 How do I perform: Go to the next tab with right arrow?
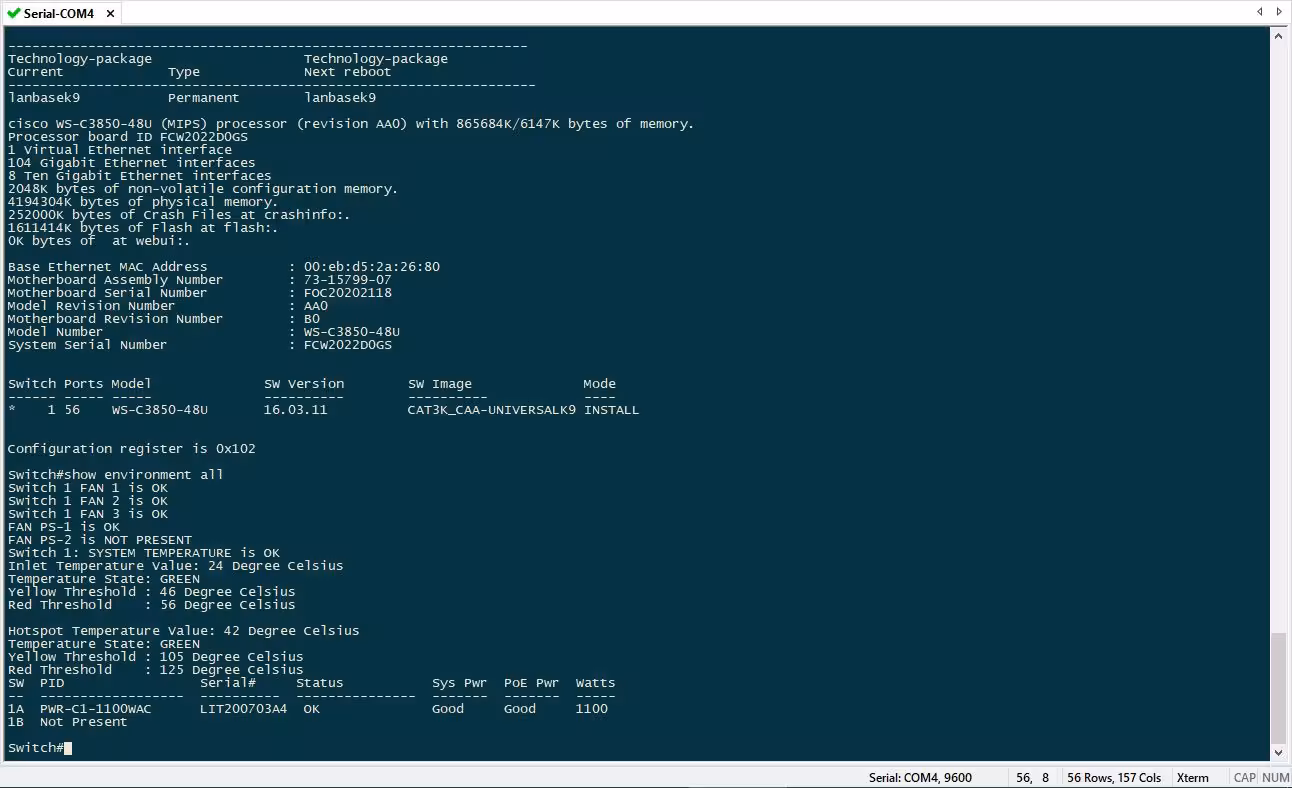point(1281,12)
